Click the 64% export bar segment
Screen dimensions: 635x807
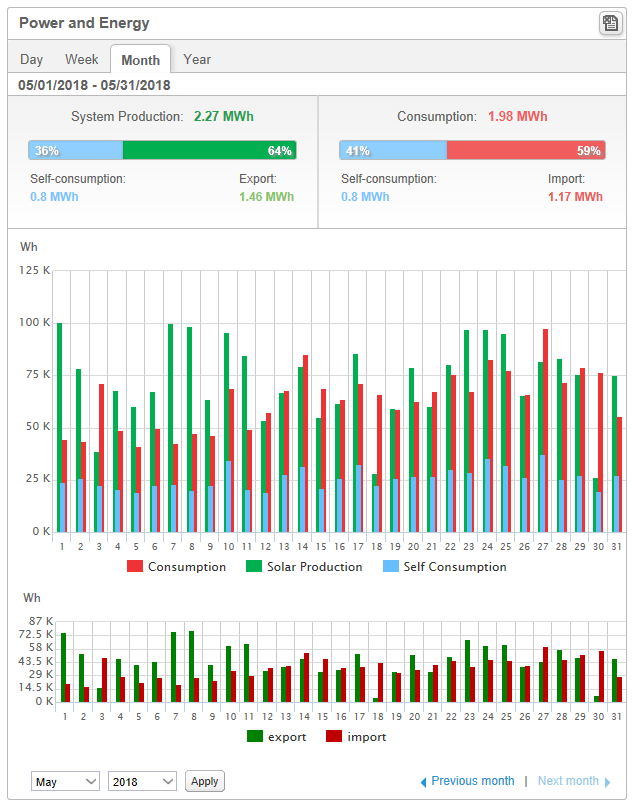209,150
